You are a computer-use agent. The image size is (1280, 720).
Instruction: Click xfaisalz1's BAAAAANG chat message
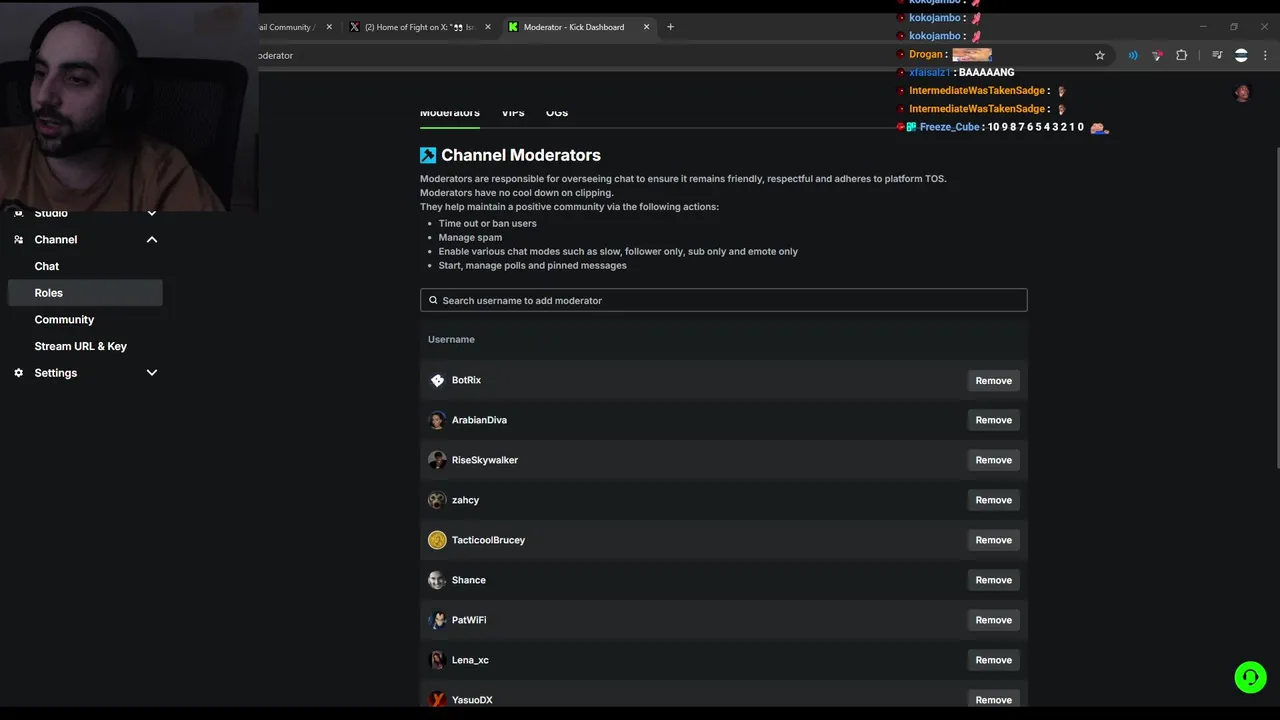coord(986,73)
